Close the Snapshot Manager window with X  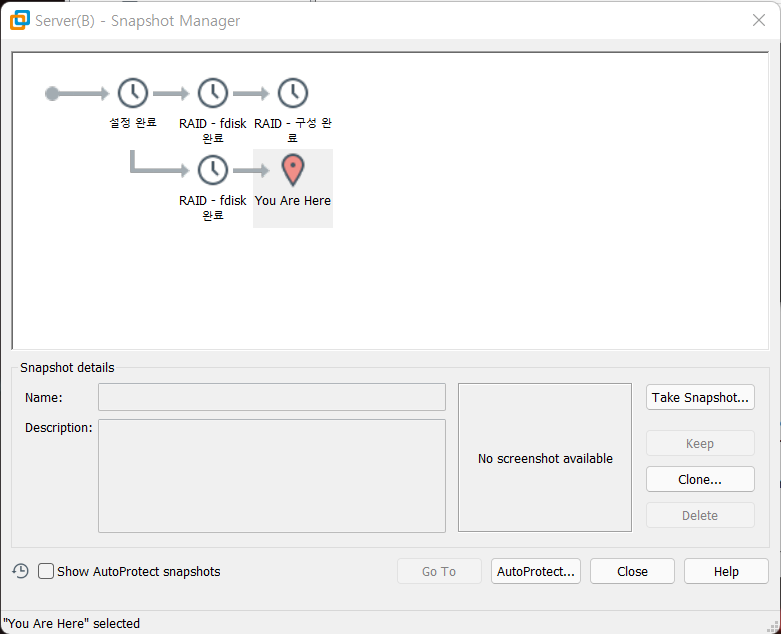tap(759, 20)
